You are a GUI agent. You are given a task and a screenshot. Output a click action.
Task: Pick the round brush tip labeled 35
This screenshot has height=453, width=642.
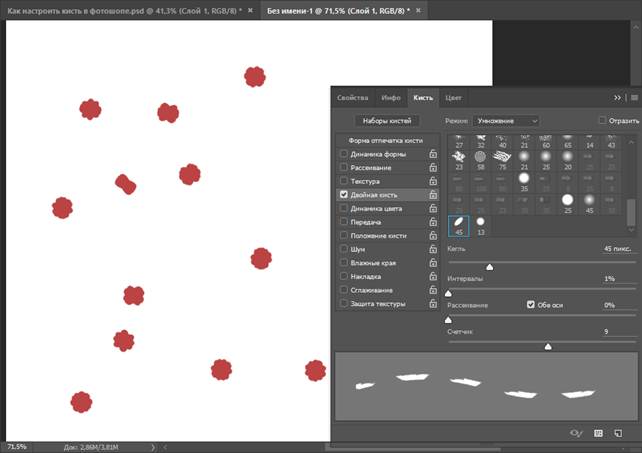pos(524,182)
